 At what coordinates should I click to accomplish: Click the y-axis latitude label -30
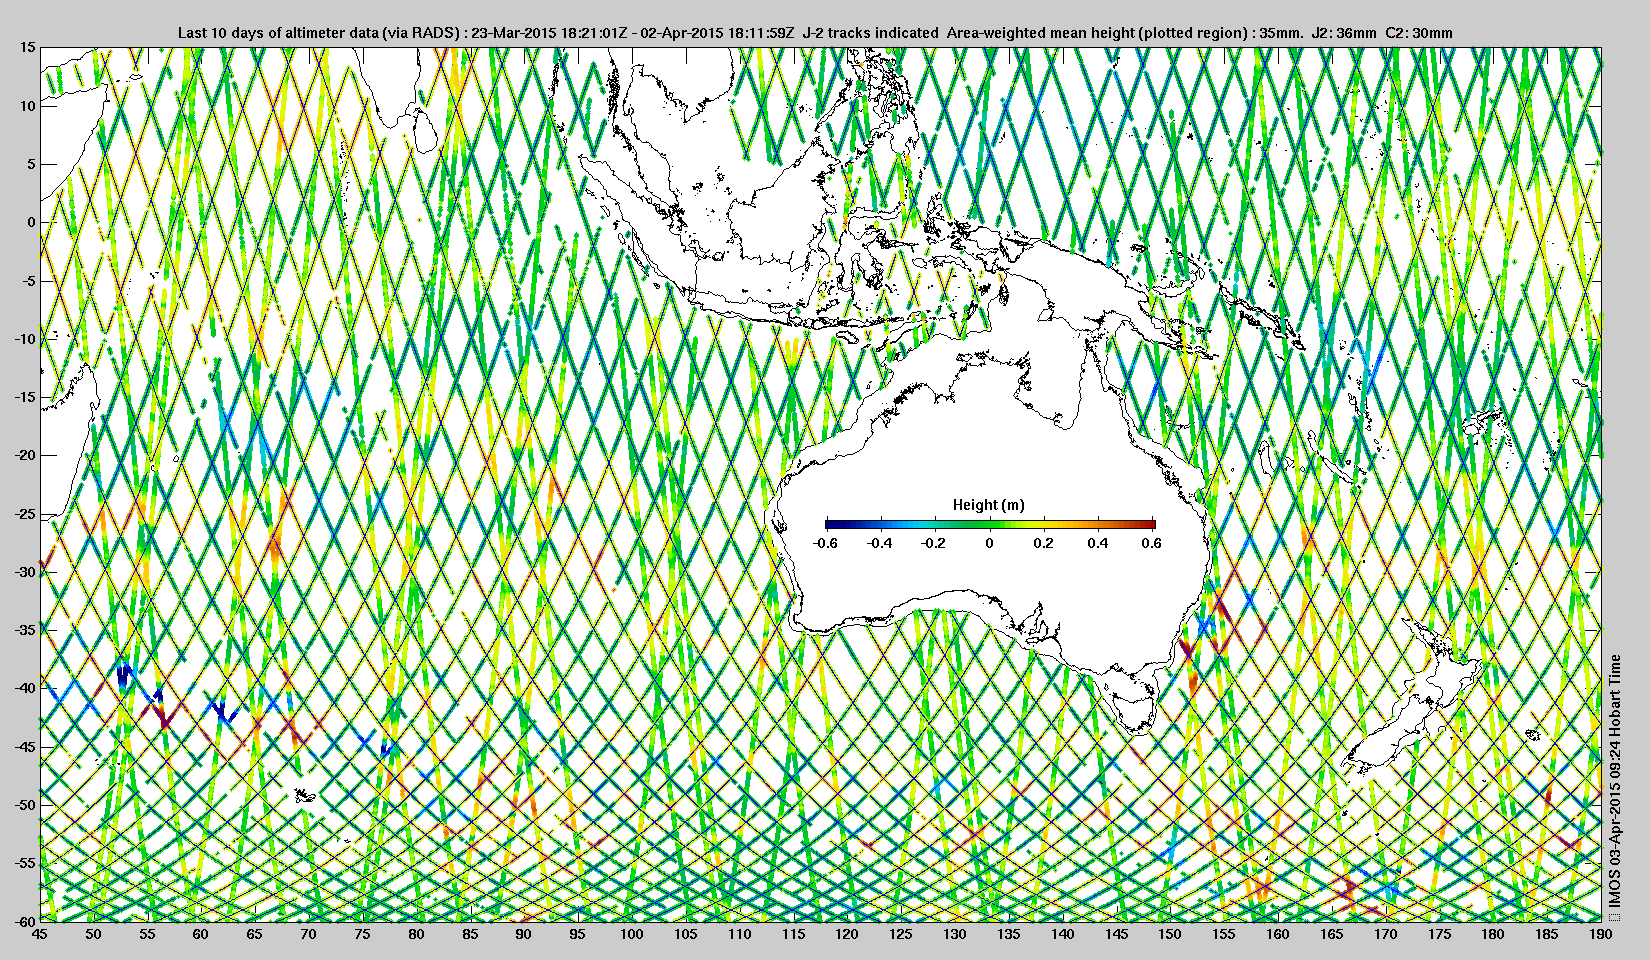point(24,571)
